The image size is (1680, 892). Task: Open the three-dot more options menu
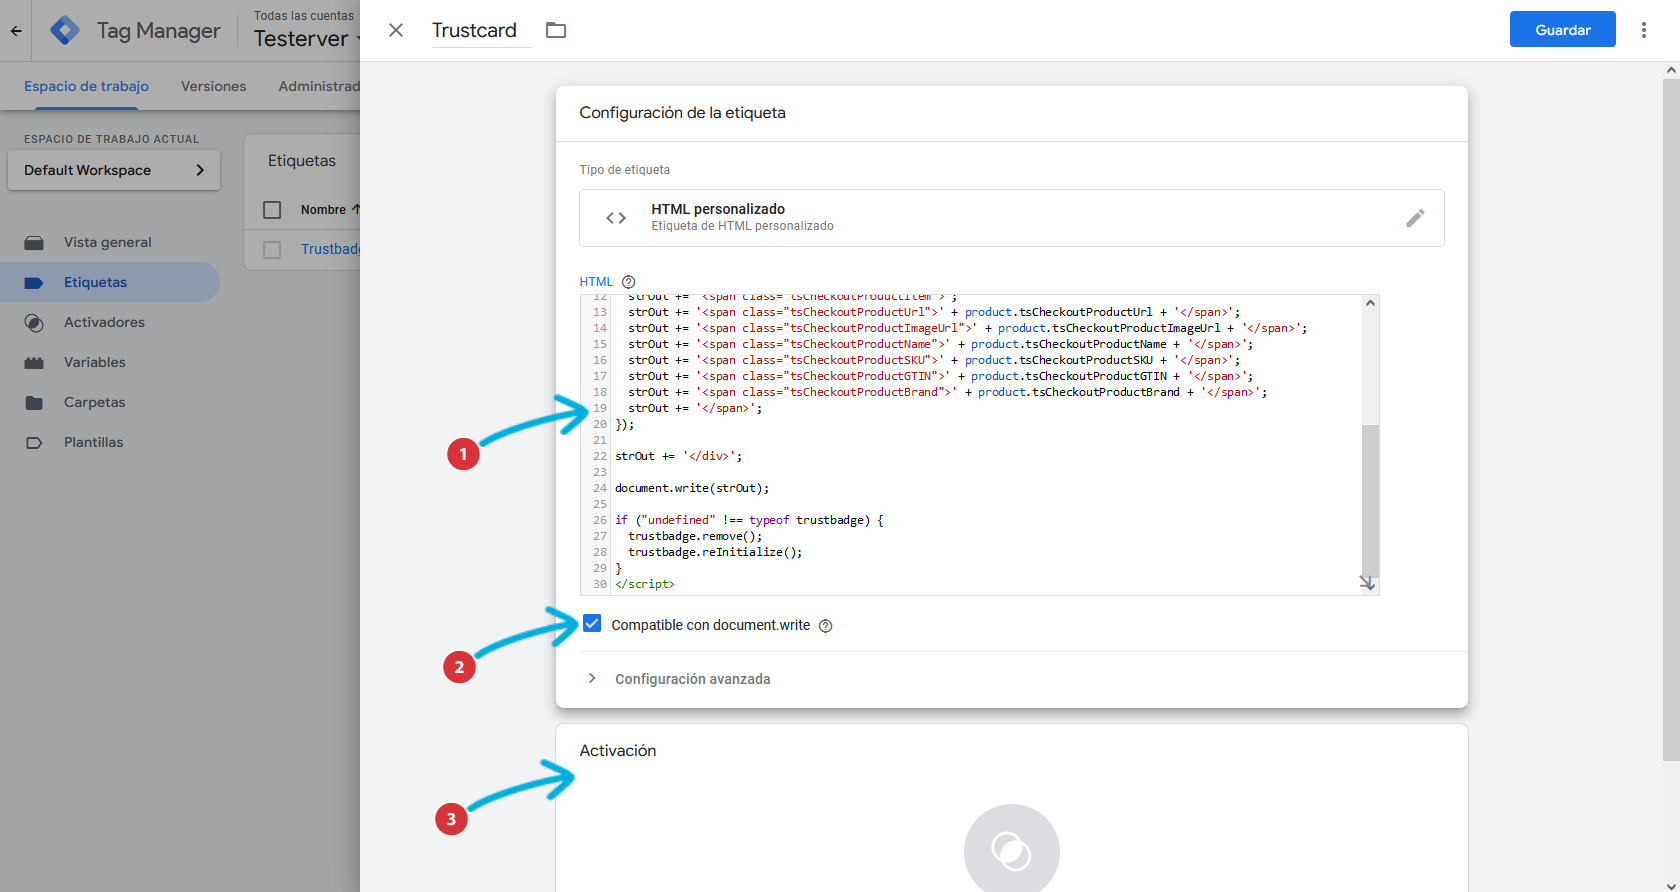tap(1644, 30)
